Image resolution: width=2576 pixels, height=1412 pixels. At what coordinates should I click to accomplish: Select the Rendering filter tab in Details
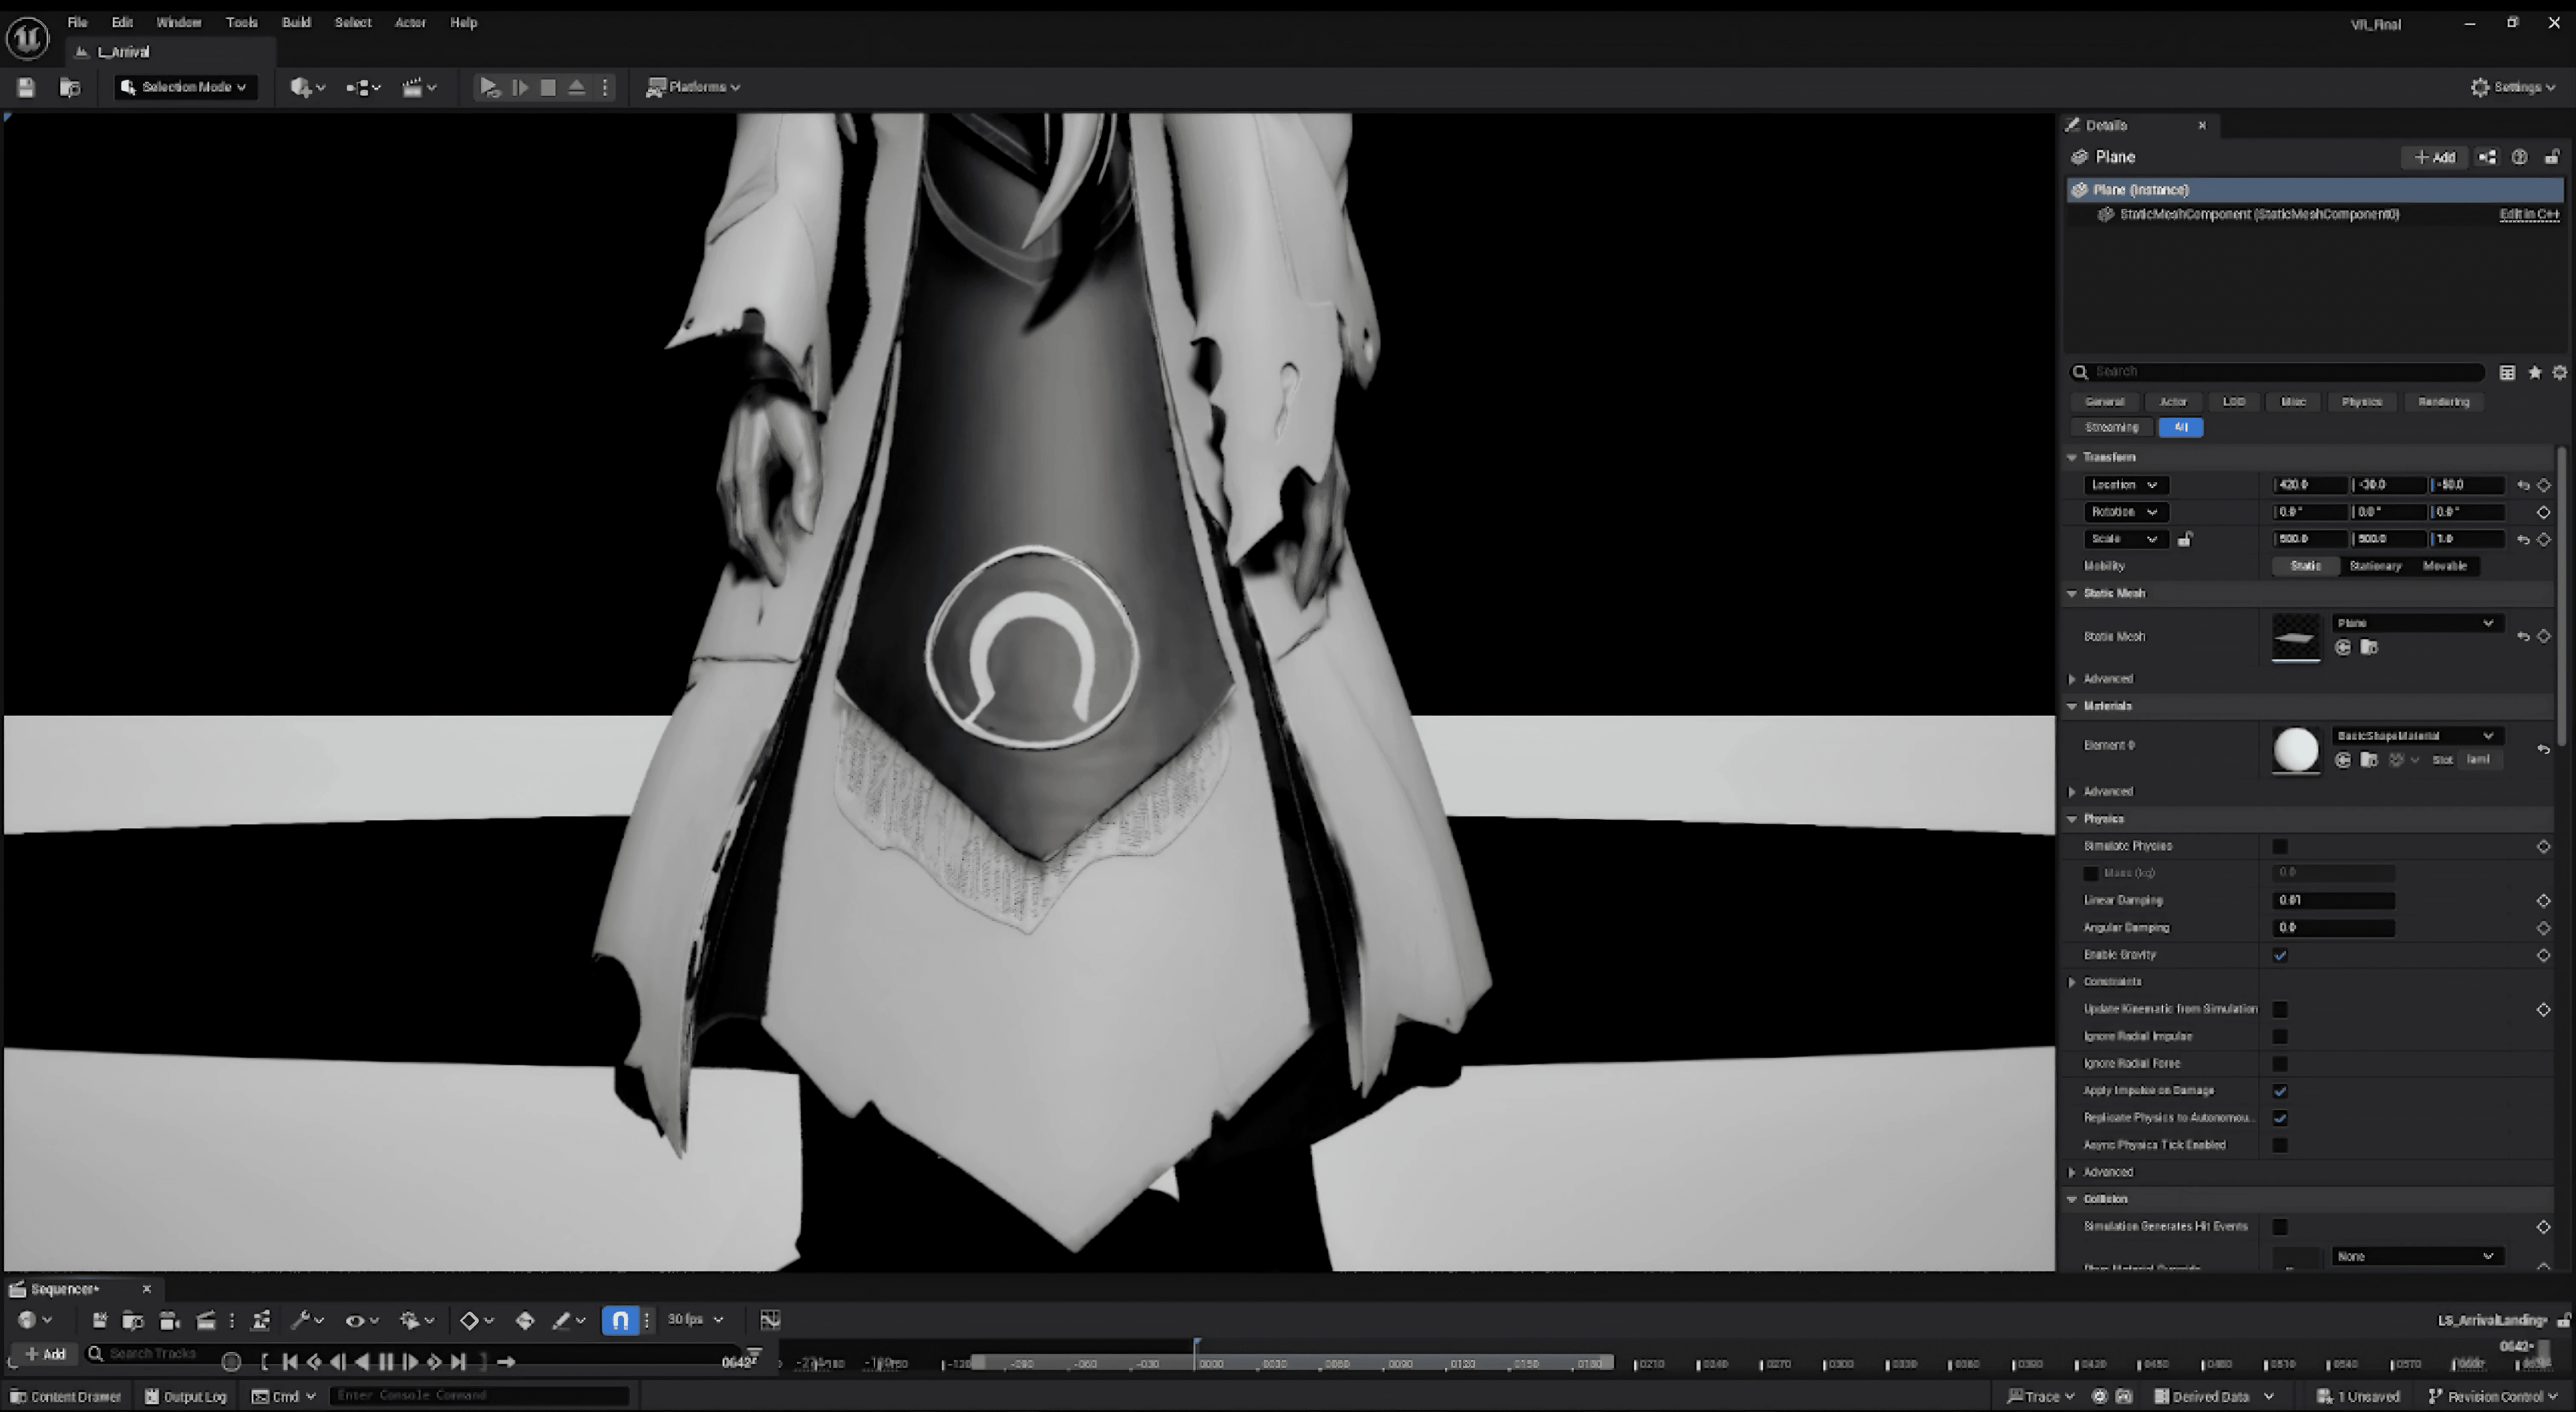[2443, 402]
